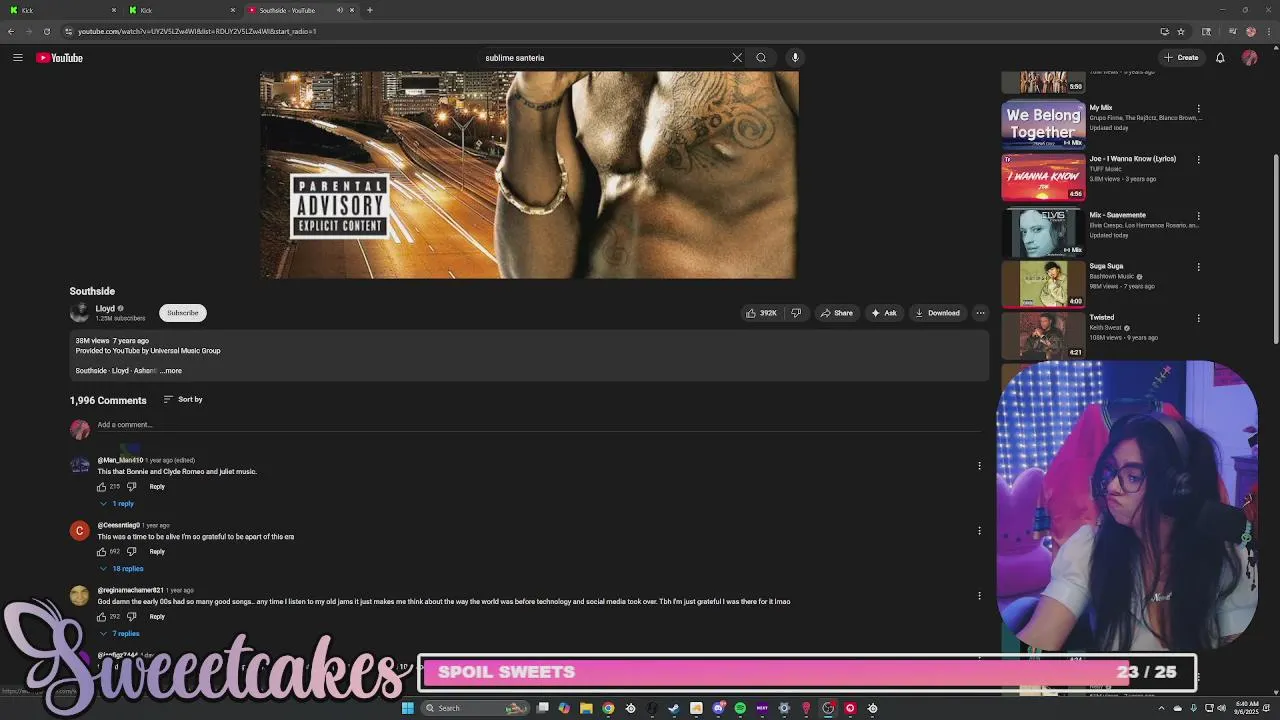Image resolution: width=1280 pixels, height=720 pixels.
Task: Reload the page with the refresh icon
Action: [x=46, y=31]
